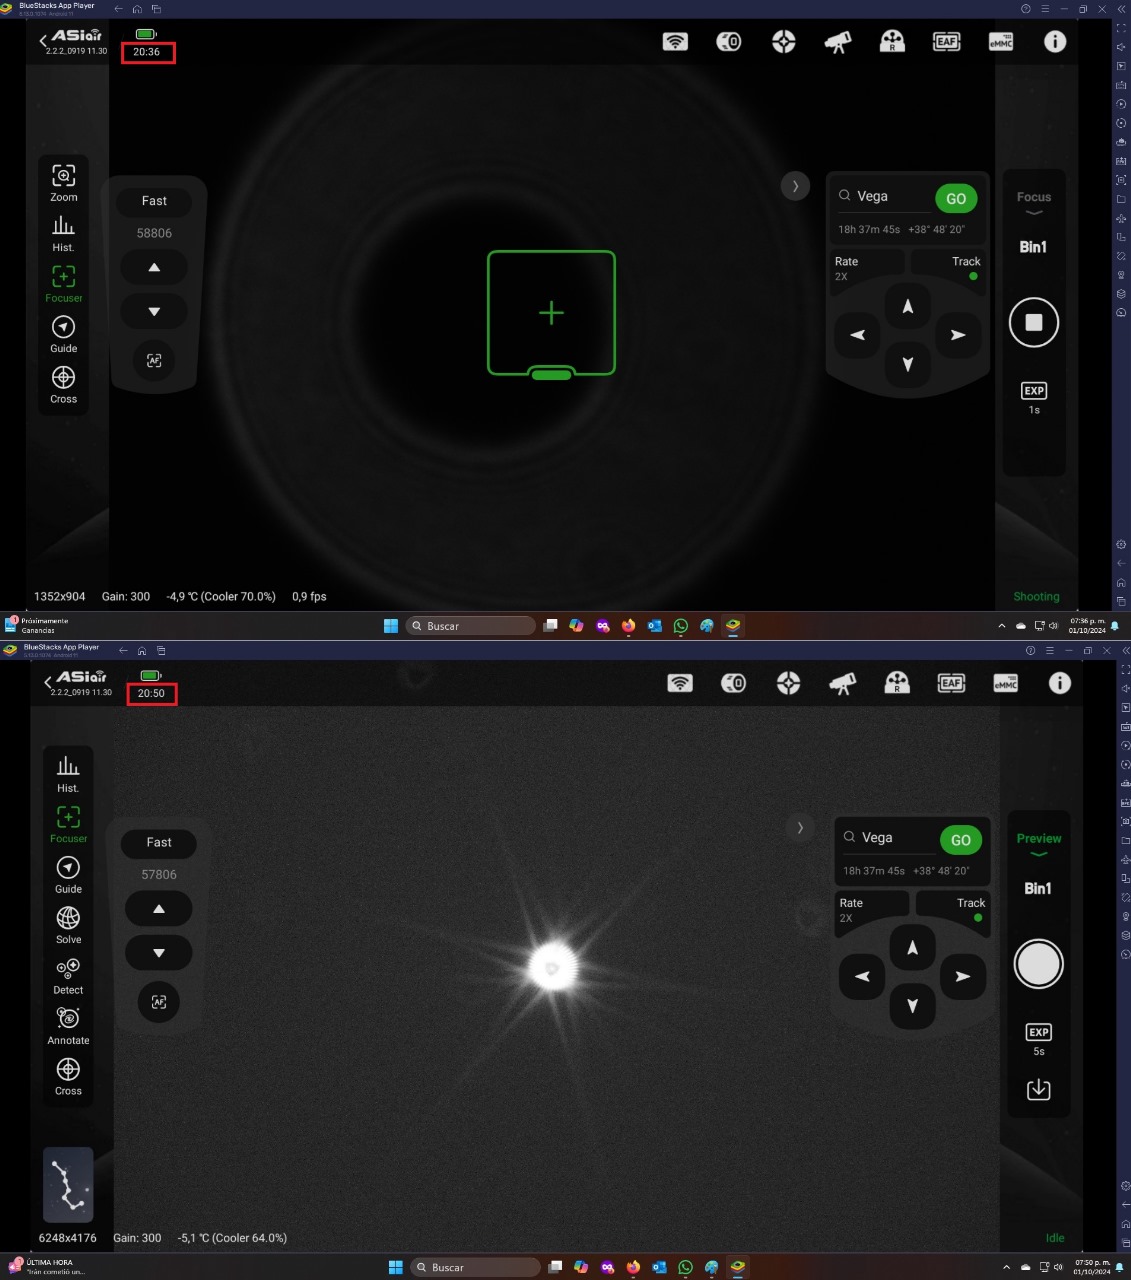Click the Vega search field in Preview mode screen
Viewport: 1131px width, 1280px height.
coord(889,838)
